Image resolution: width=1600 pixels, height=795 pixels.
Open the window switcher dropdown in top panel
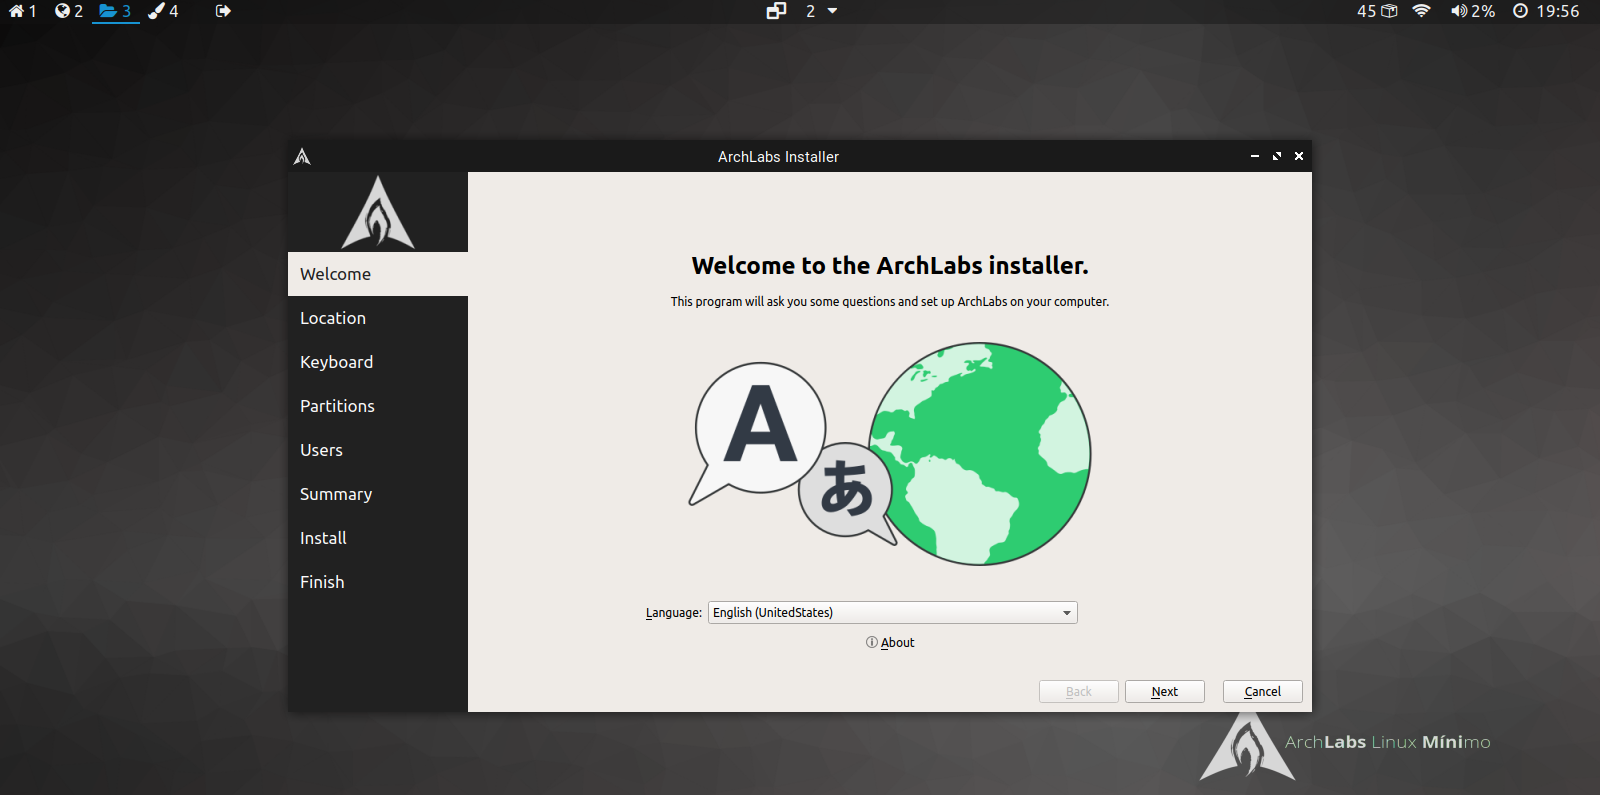[x=832, y=11]
